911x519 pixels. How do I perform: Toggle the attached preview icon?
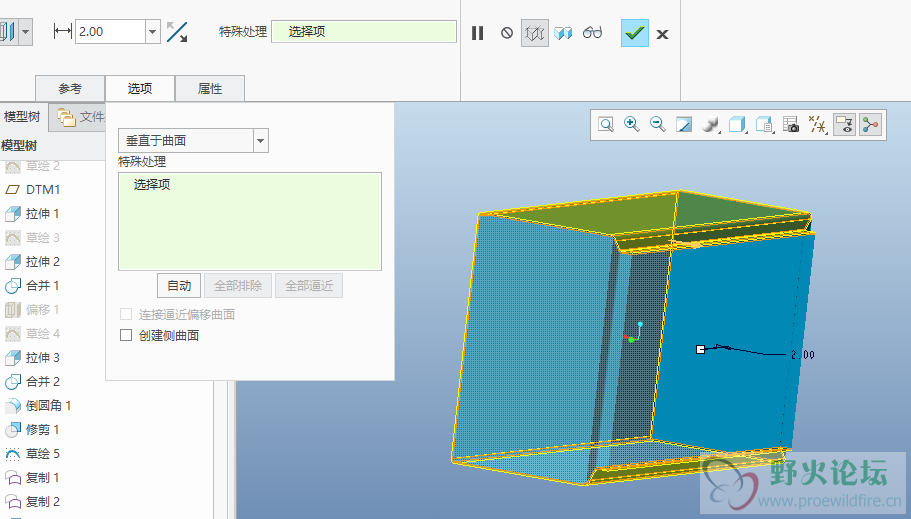point(563,33)
